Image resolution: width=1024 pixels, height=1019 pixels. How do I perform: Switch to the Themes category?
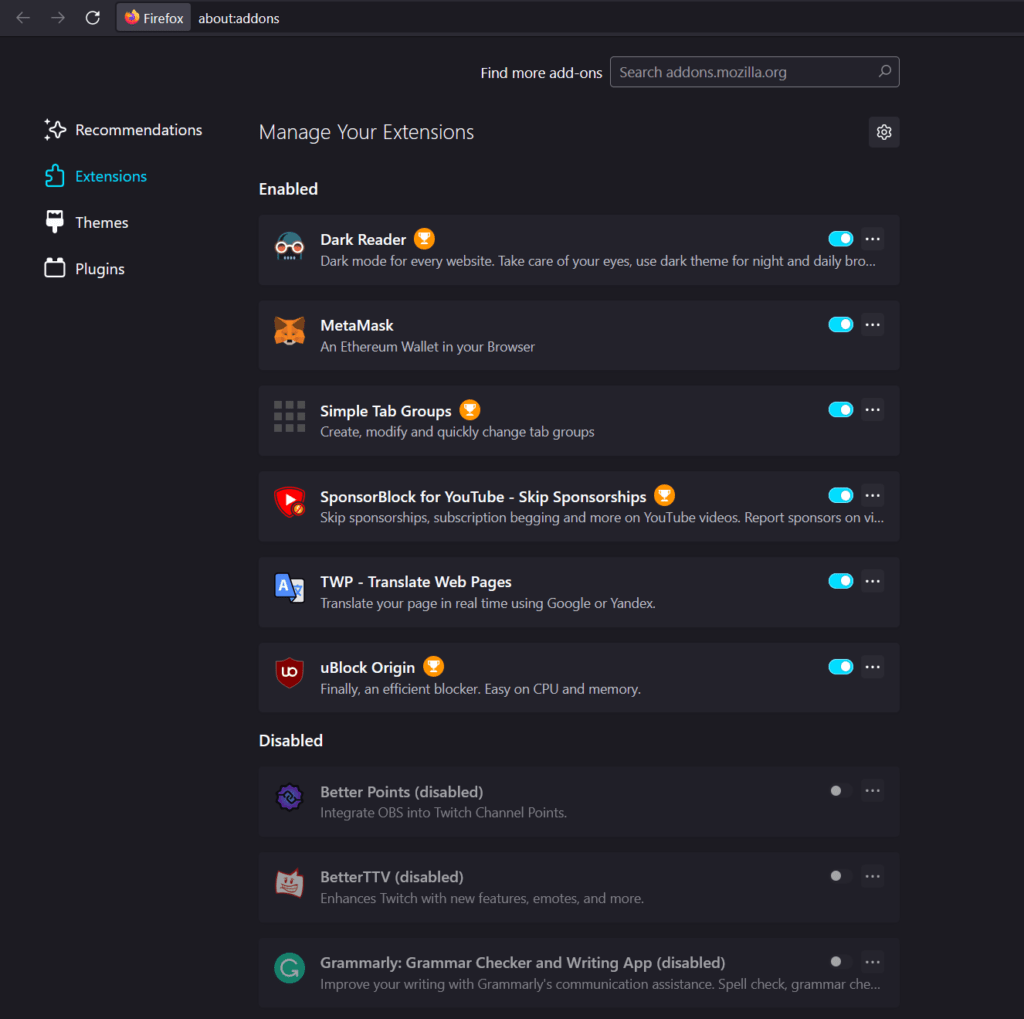coord(86,223)
